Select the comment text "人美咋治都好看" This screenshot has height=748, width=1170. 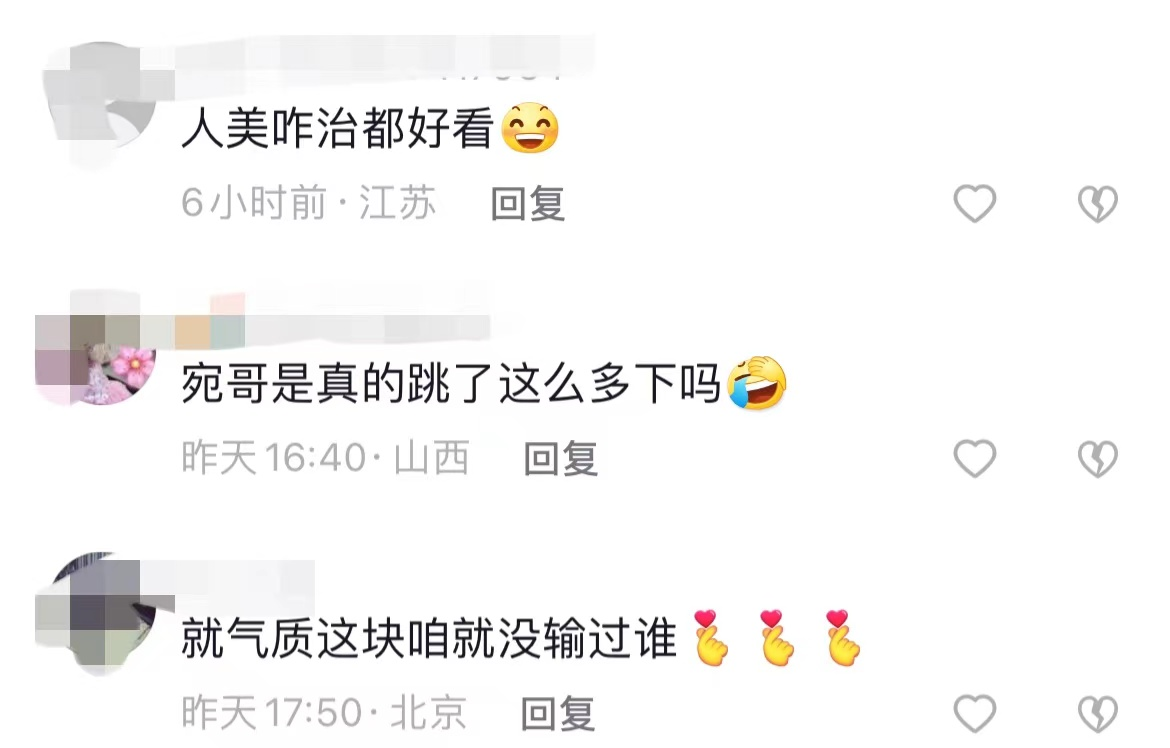(337, 128)
